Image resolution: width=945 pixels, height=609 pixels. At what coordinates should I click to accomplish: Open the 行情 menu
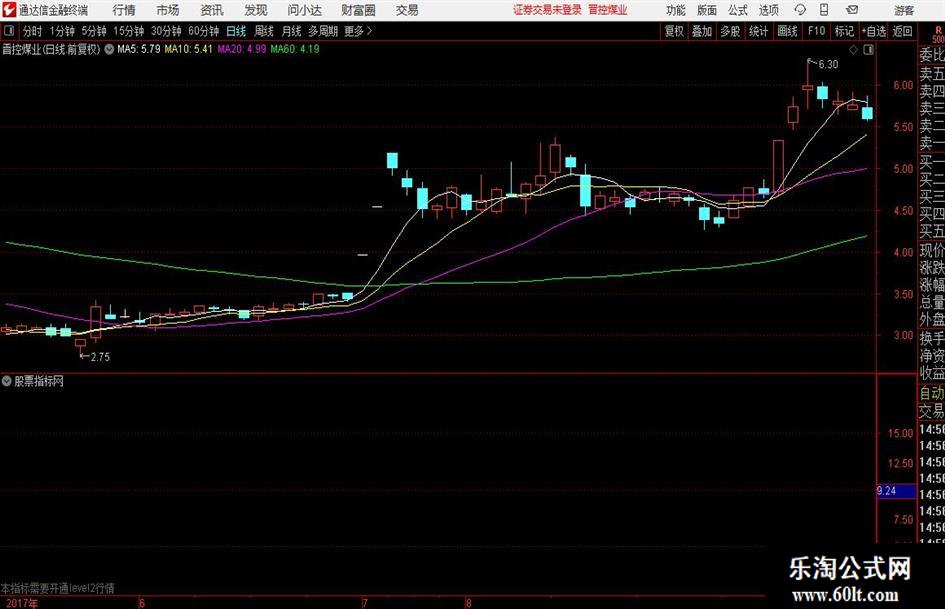point(124,10)
